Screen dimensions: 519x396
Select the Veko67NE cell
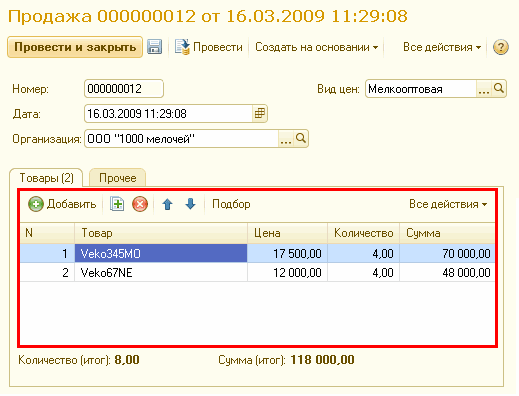[x=161, y=273]
